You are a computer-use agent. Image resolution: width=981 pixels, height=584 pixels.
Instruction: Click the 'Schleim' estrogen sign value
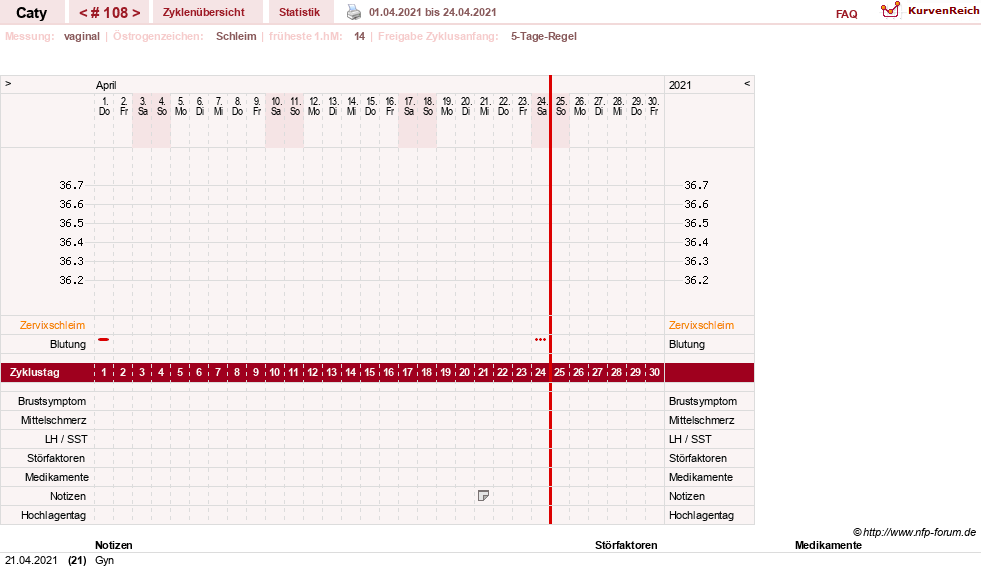tap(236, 36)
